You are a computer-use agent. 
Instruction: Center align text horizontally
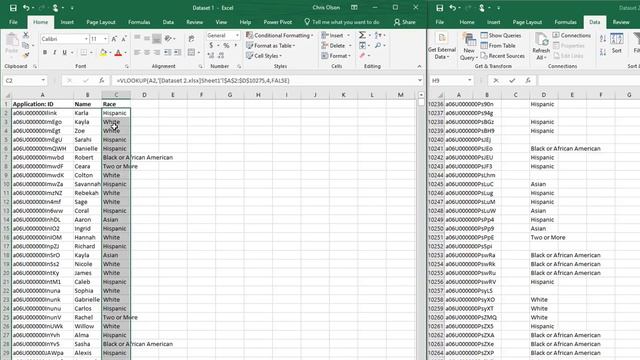pos(147,52)
